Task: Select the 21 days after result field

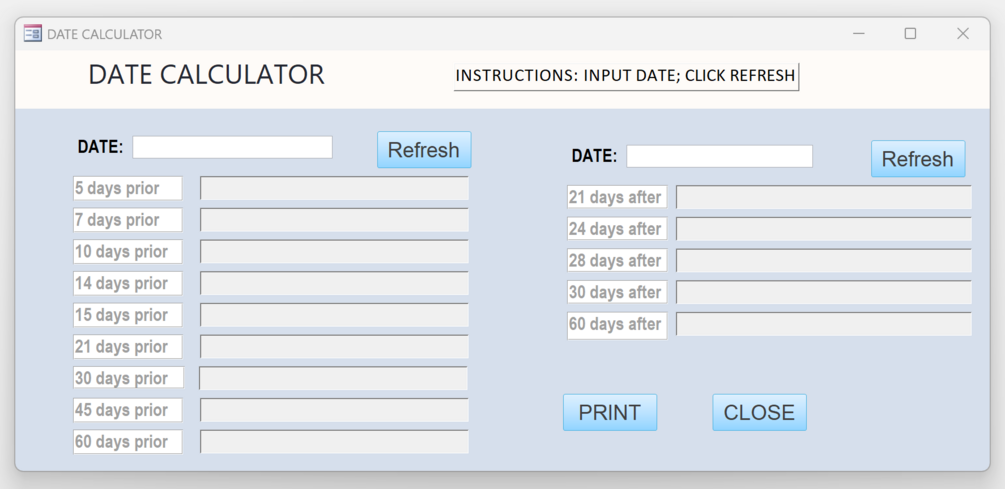Action: point(824,197)
